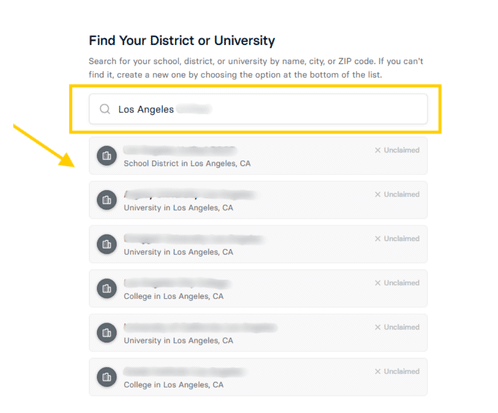
Task: Click building icon of first College result
Action: tap(107, 289)
